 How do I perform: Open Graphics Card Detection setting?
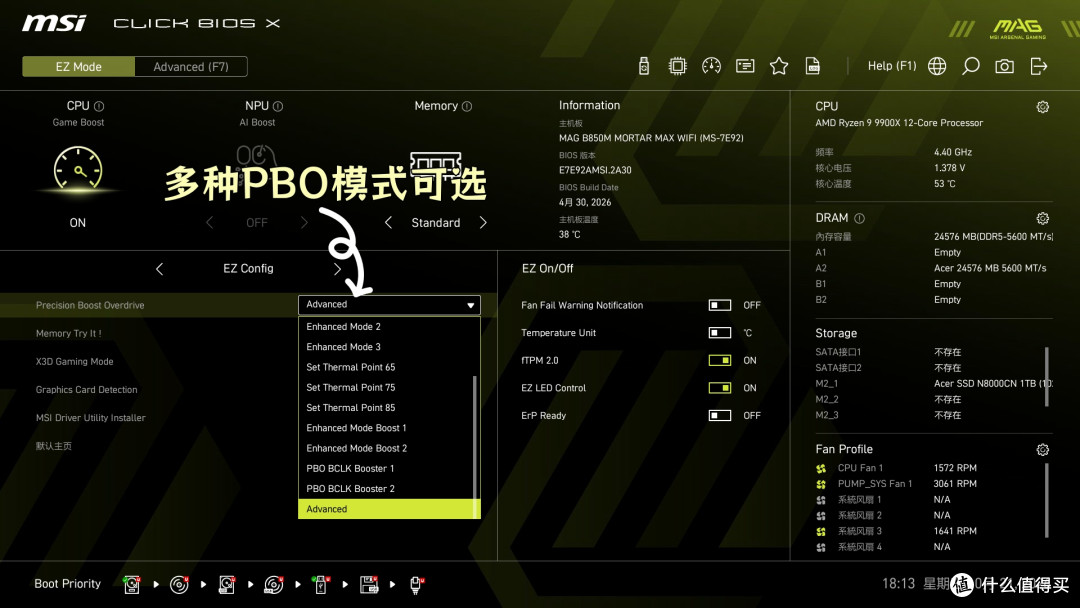tap(86, 390)
